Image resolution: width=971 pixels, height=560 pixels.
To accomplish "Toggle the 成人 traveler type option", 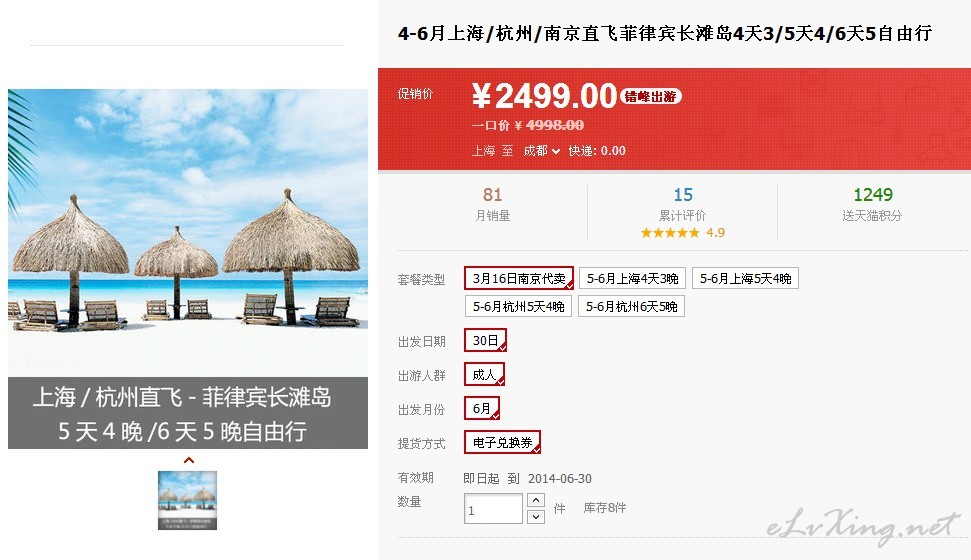I will tap(484, 374).
